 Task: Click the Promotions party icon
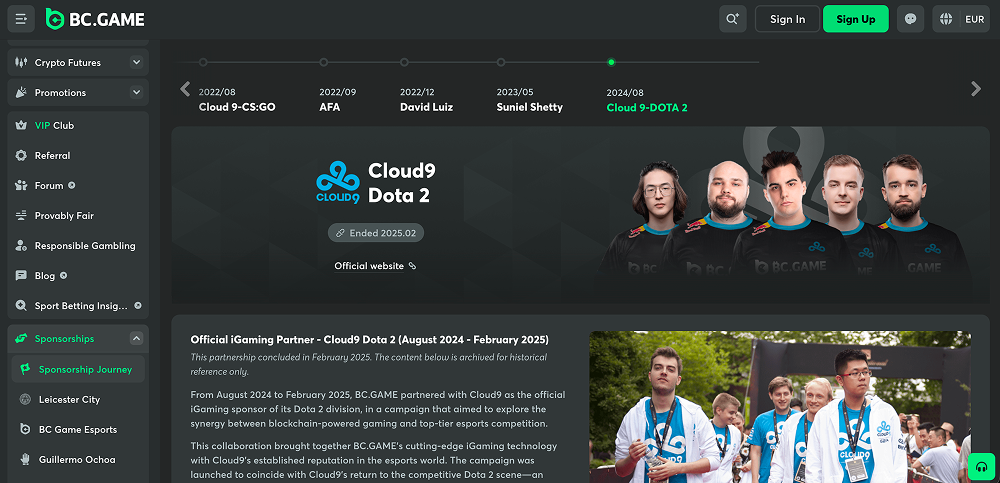22,93
